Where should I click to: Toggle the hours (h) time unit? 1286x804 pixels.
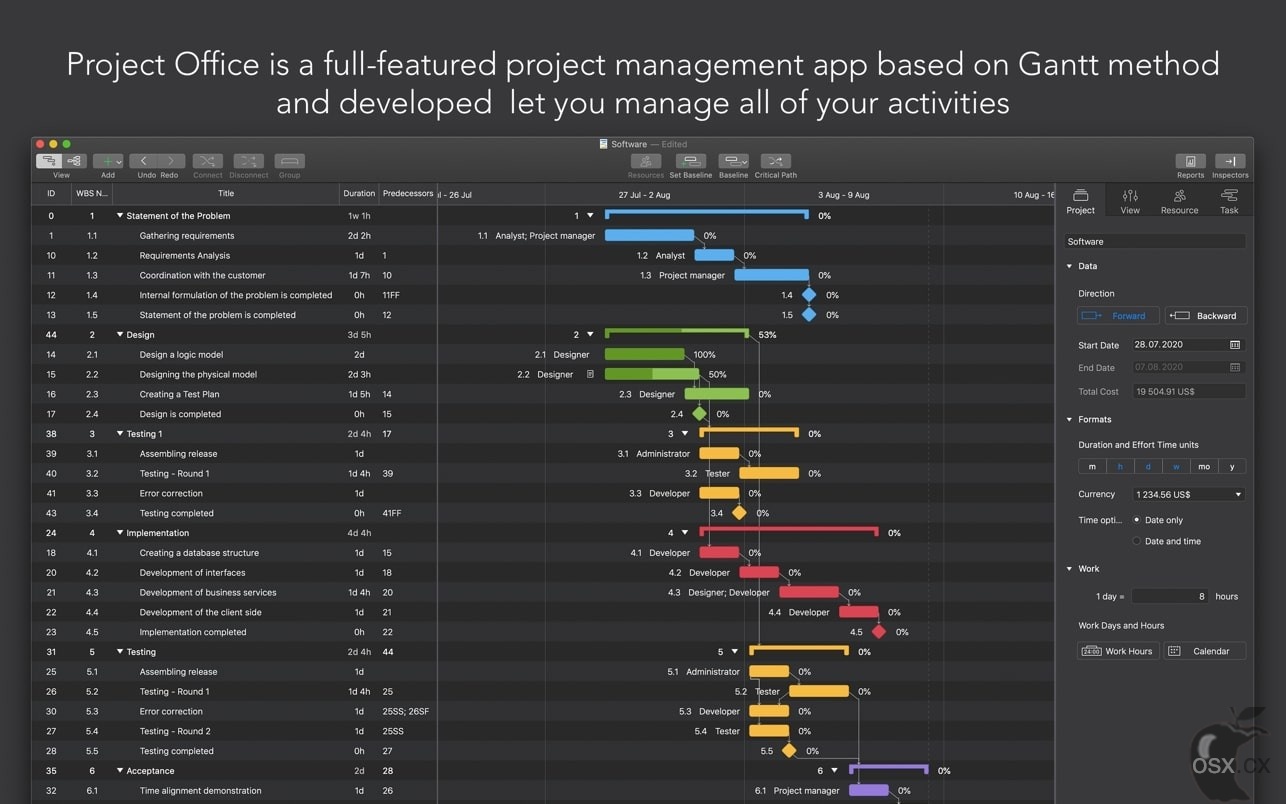click(x=1120, y=467)
